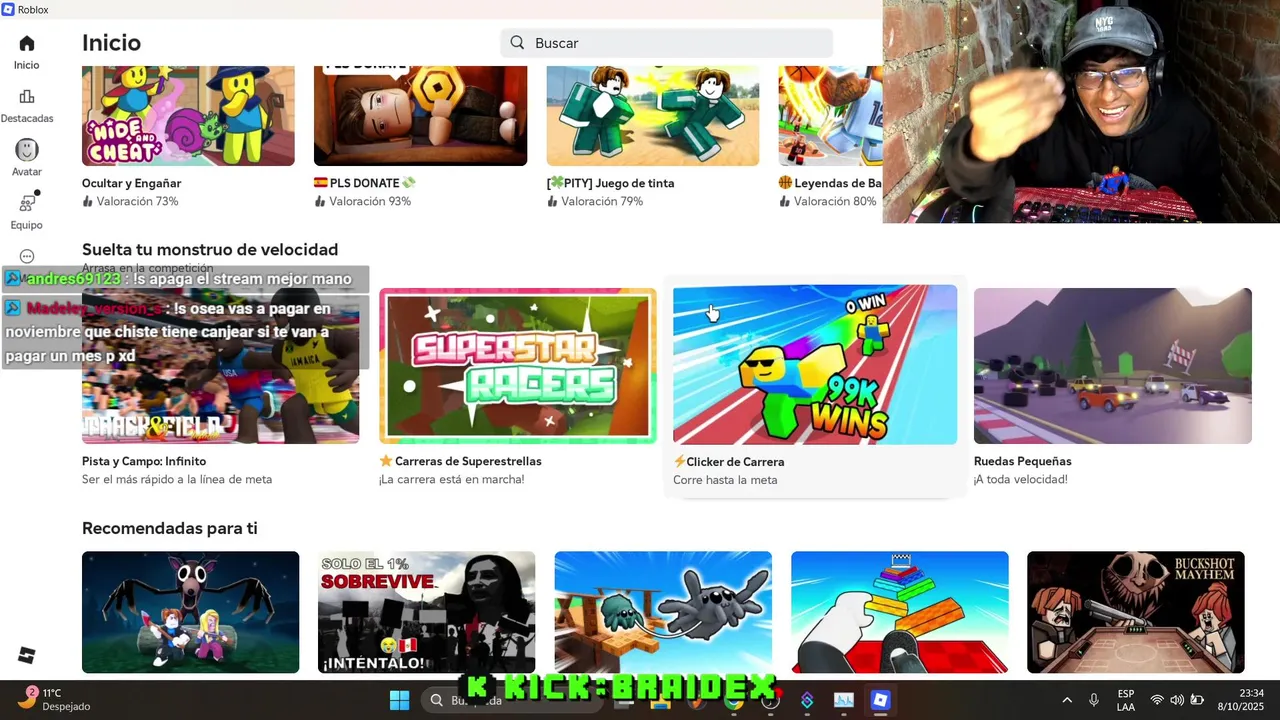
Task: Click the Ruedas Pequeñas title
Action: tap(1023, 461)
